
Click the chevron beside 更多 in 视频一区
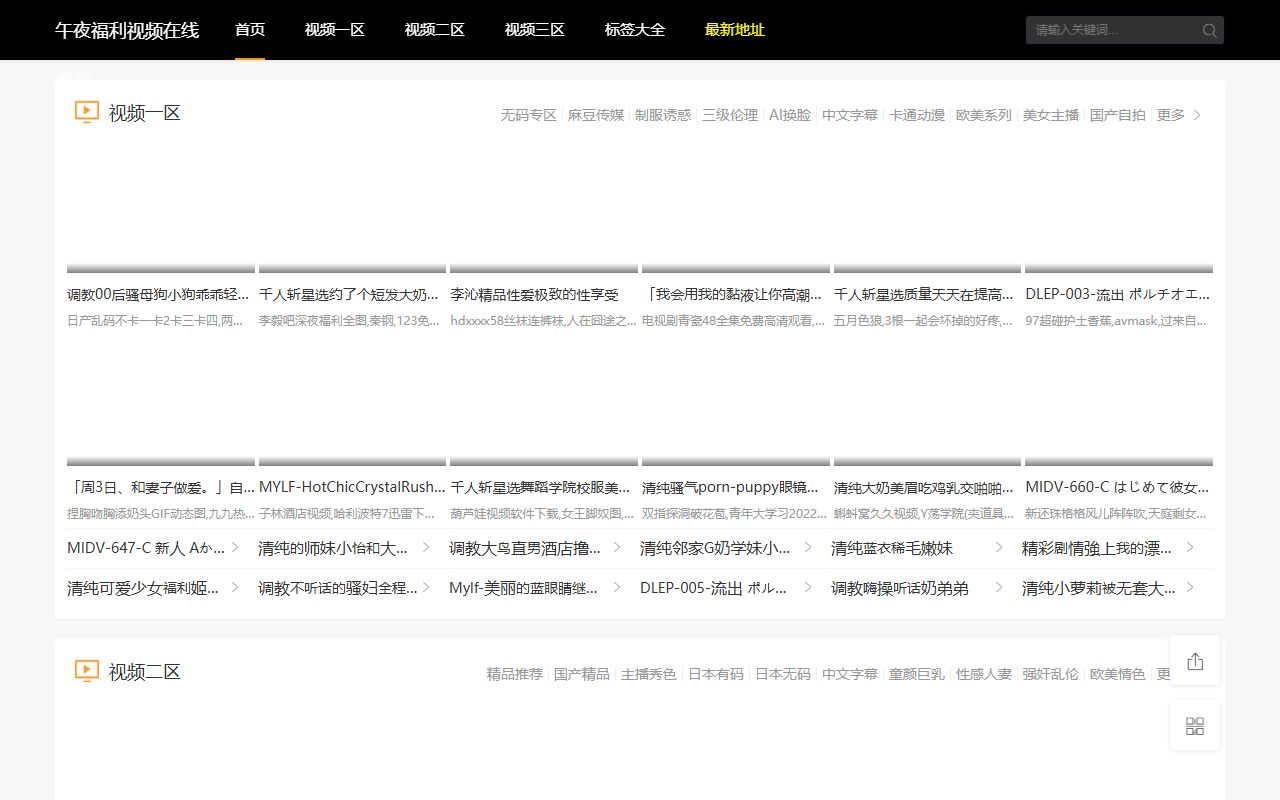[x=1198, y=115]
